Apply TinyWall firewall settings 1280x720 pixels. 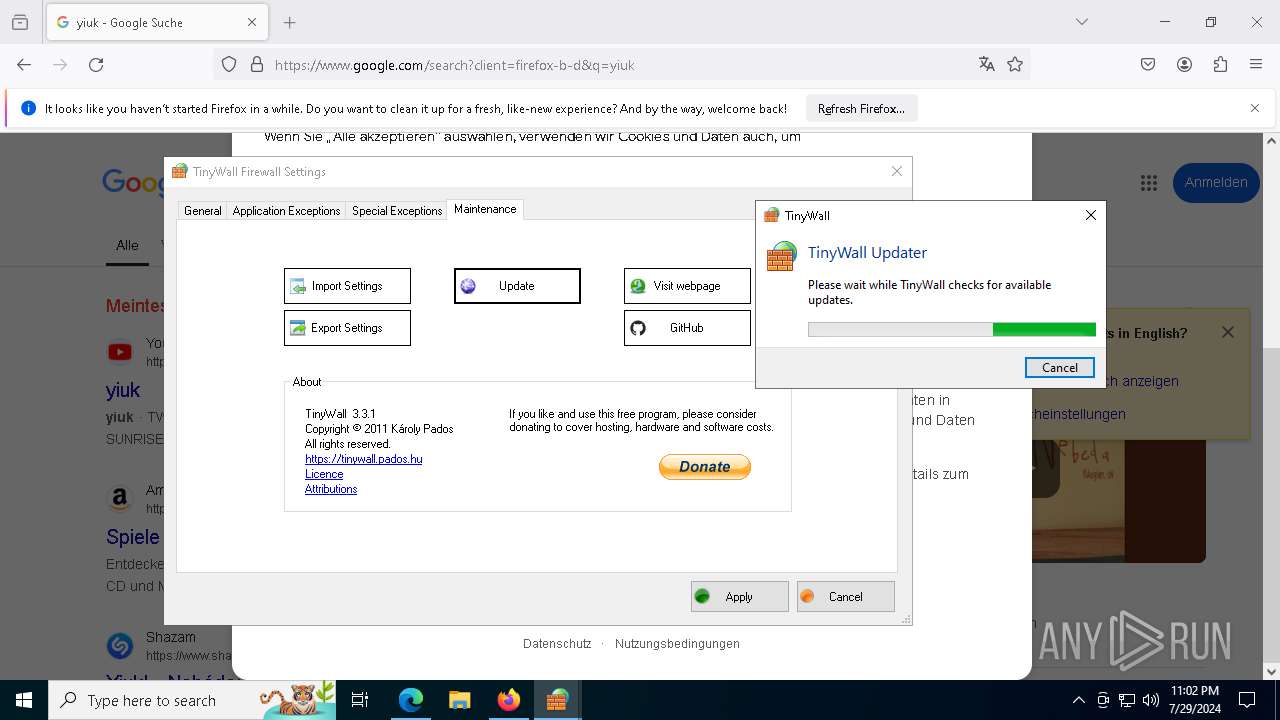tap(739, 597)
